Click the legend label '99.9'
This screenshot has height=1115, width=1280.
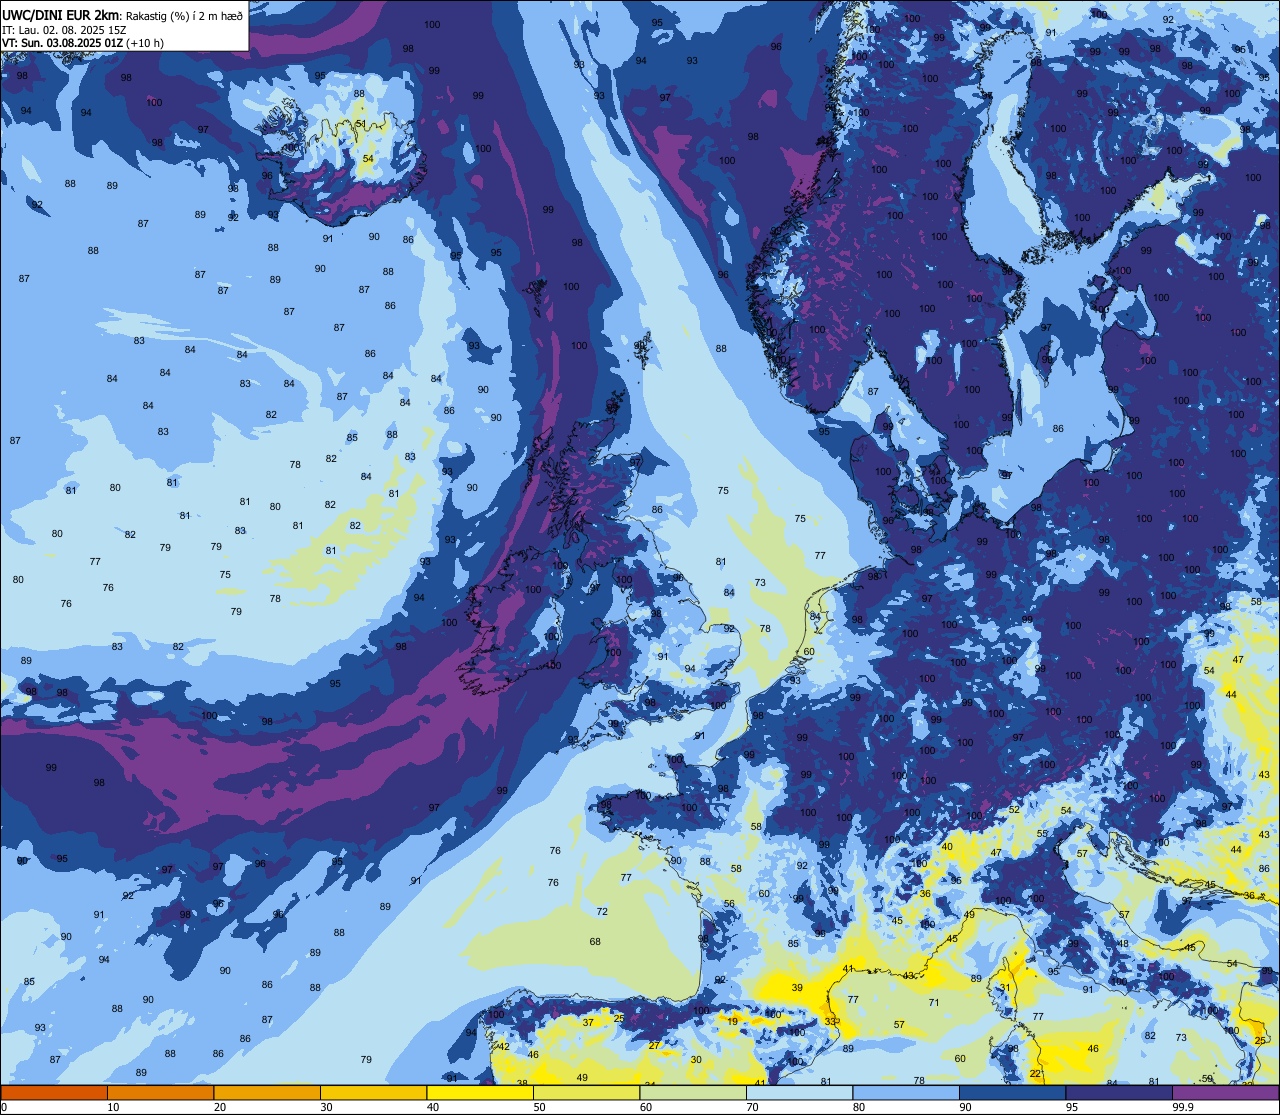click(x=1184, y=1107)
